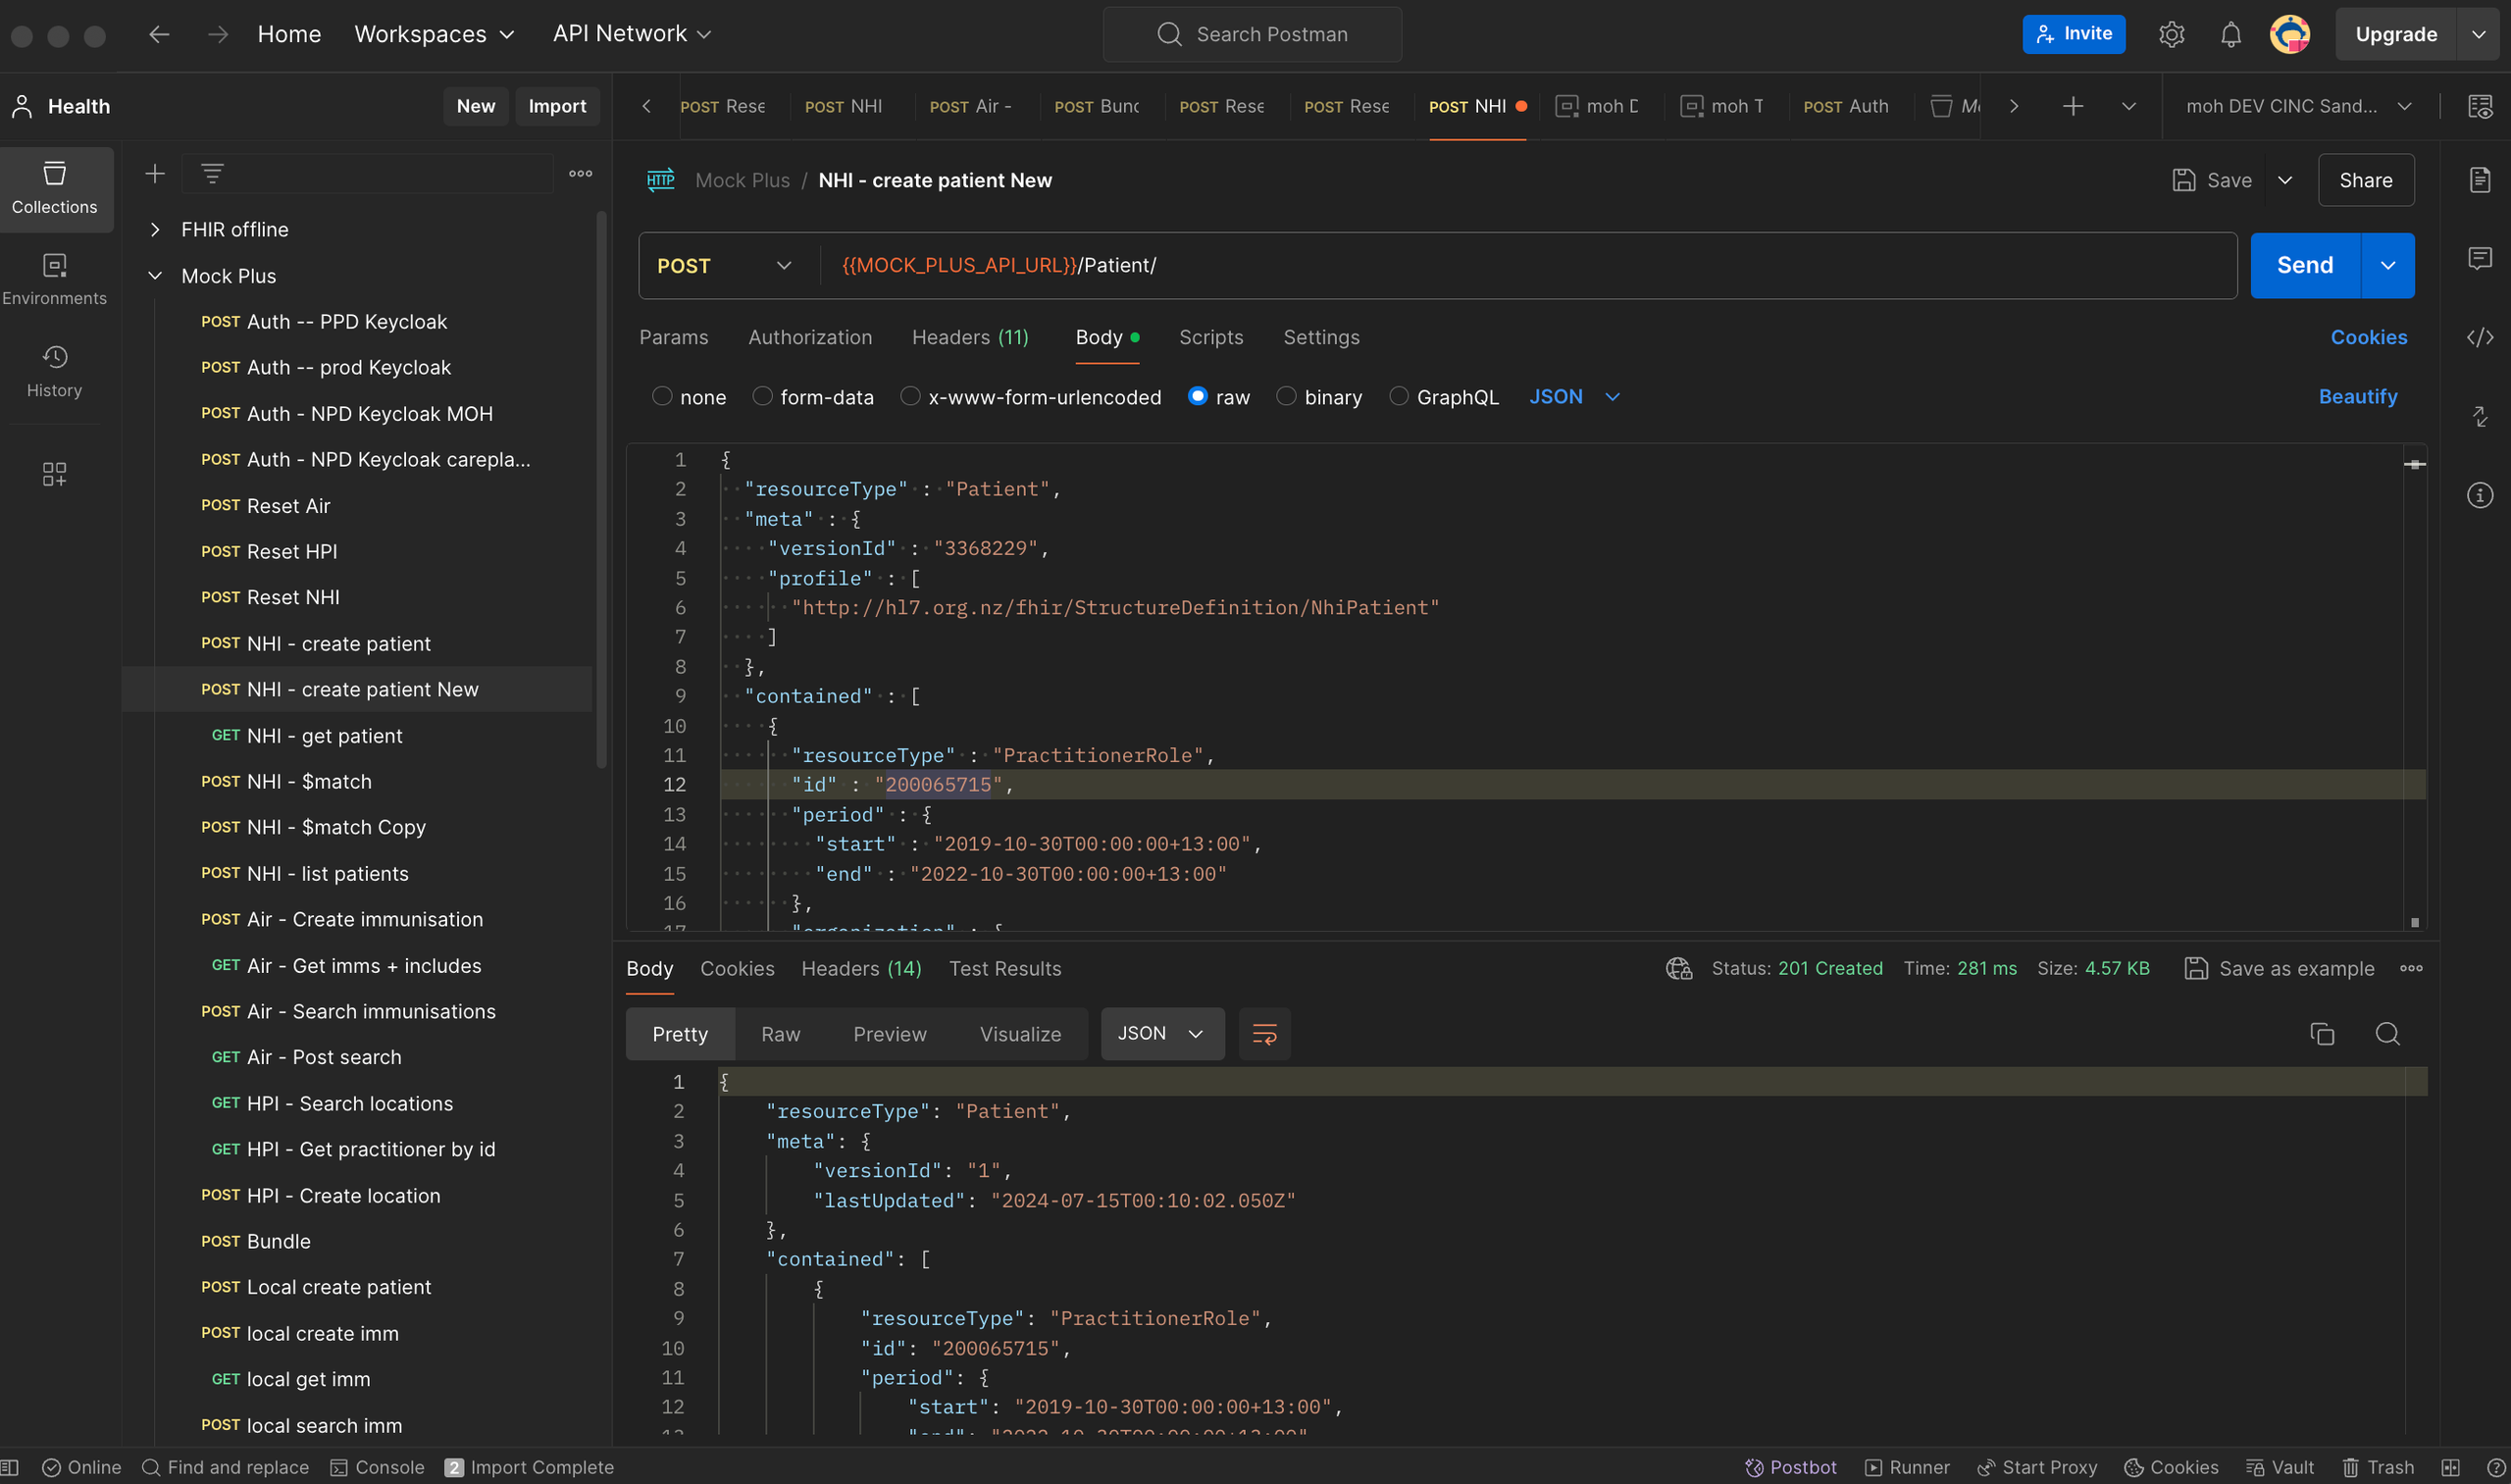The width and height of the screenshot is (2511, 1484).
Task: Open the documentation icon in right sidebar
Action: [2480, 180]
